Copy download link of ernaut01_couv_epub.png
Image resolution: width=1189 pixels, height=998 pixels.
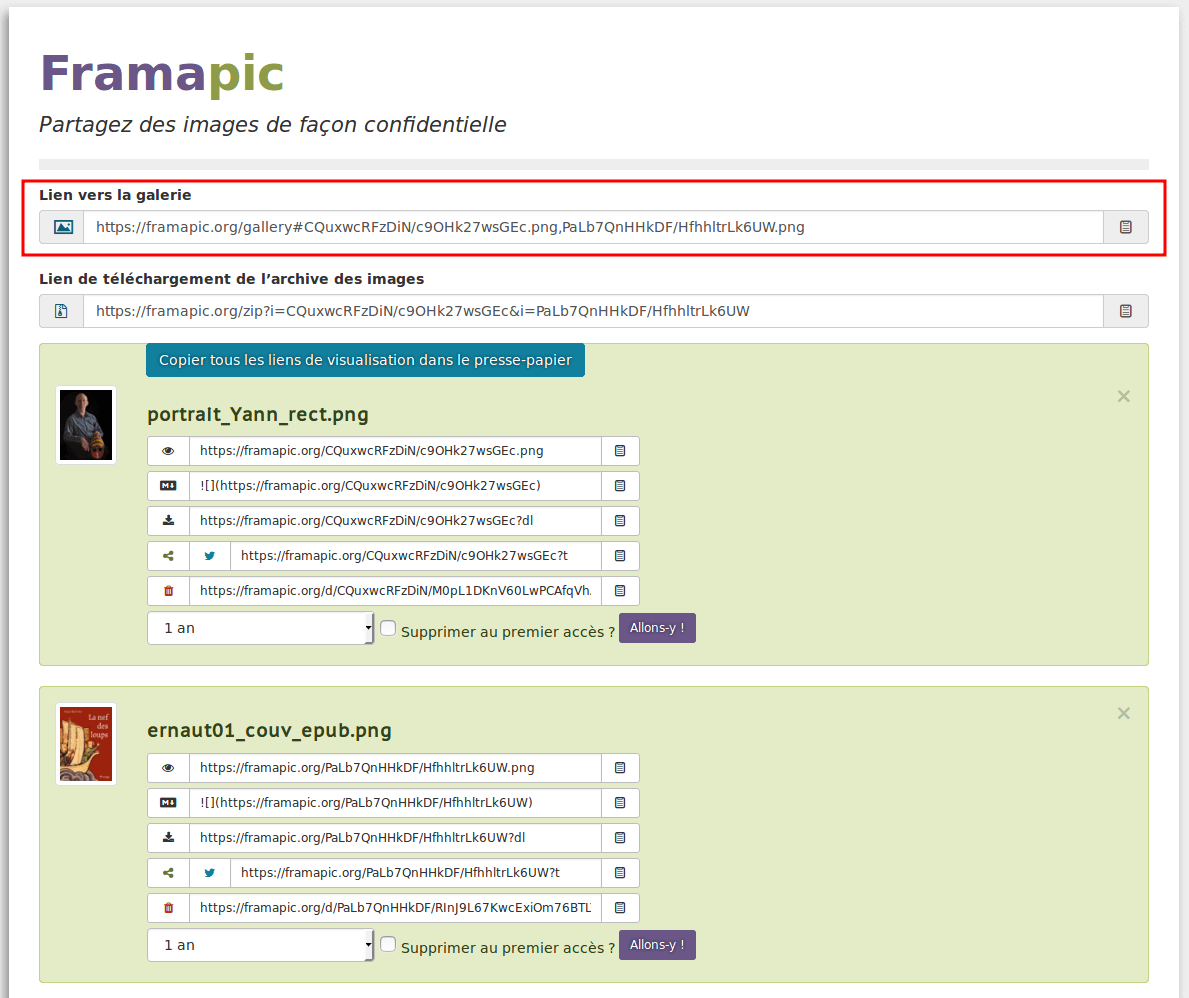tap(620, 837)
